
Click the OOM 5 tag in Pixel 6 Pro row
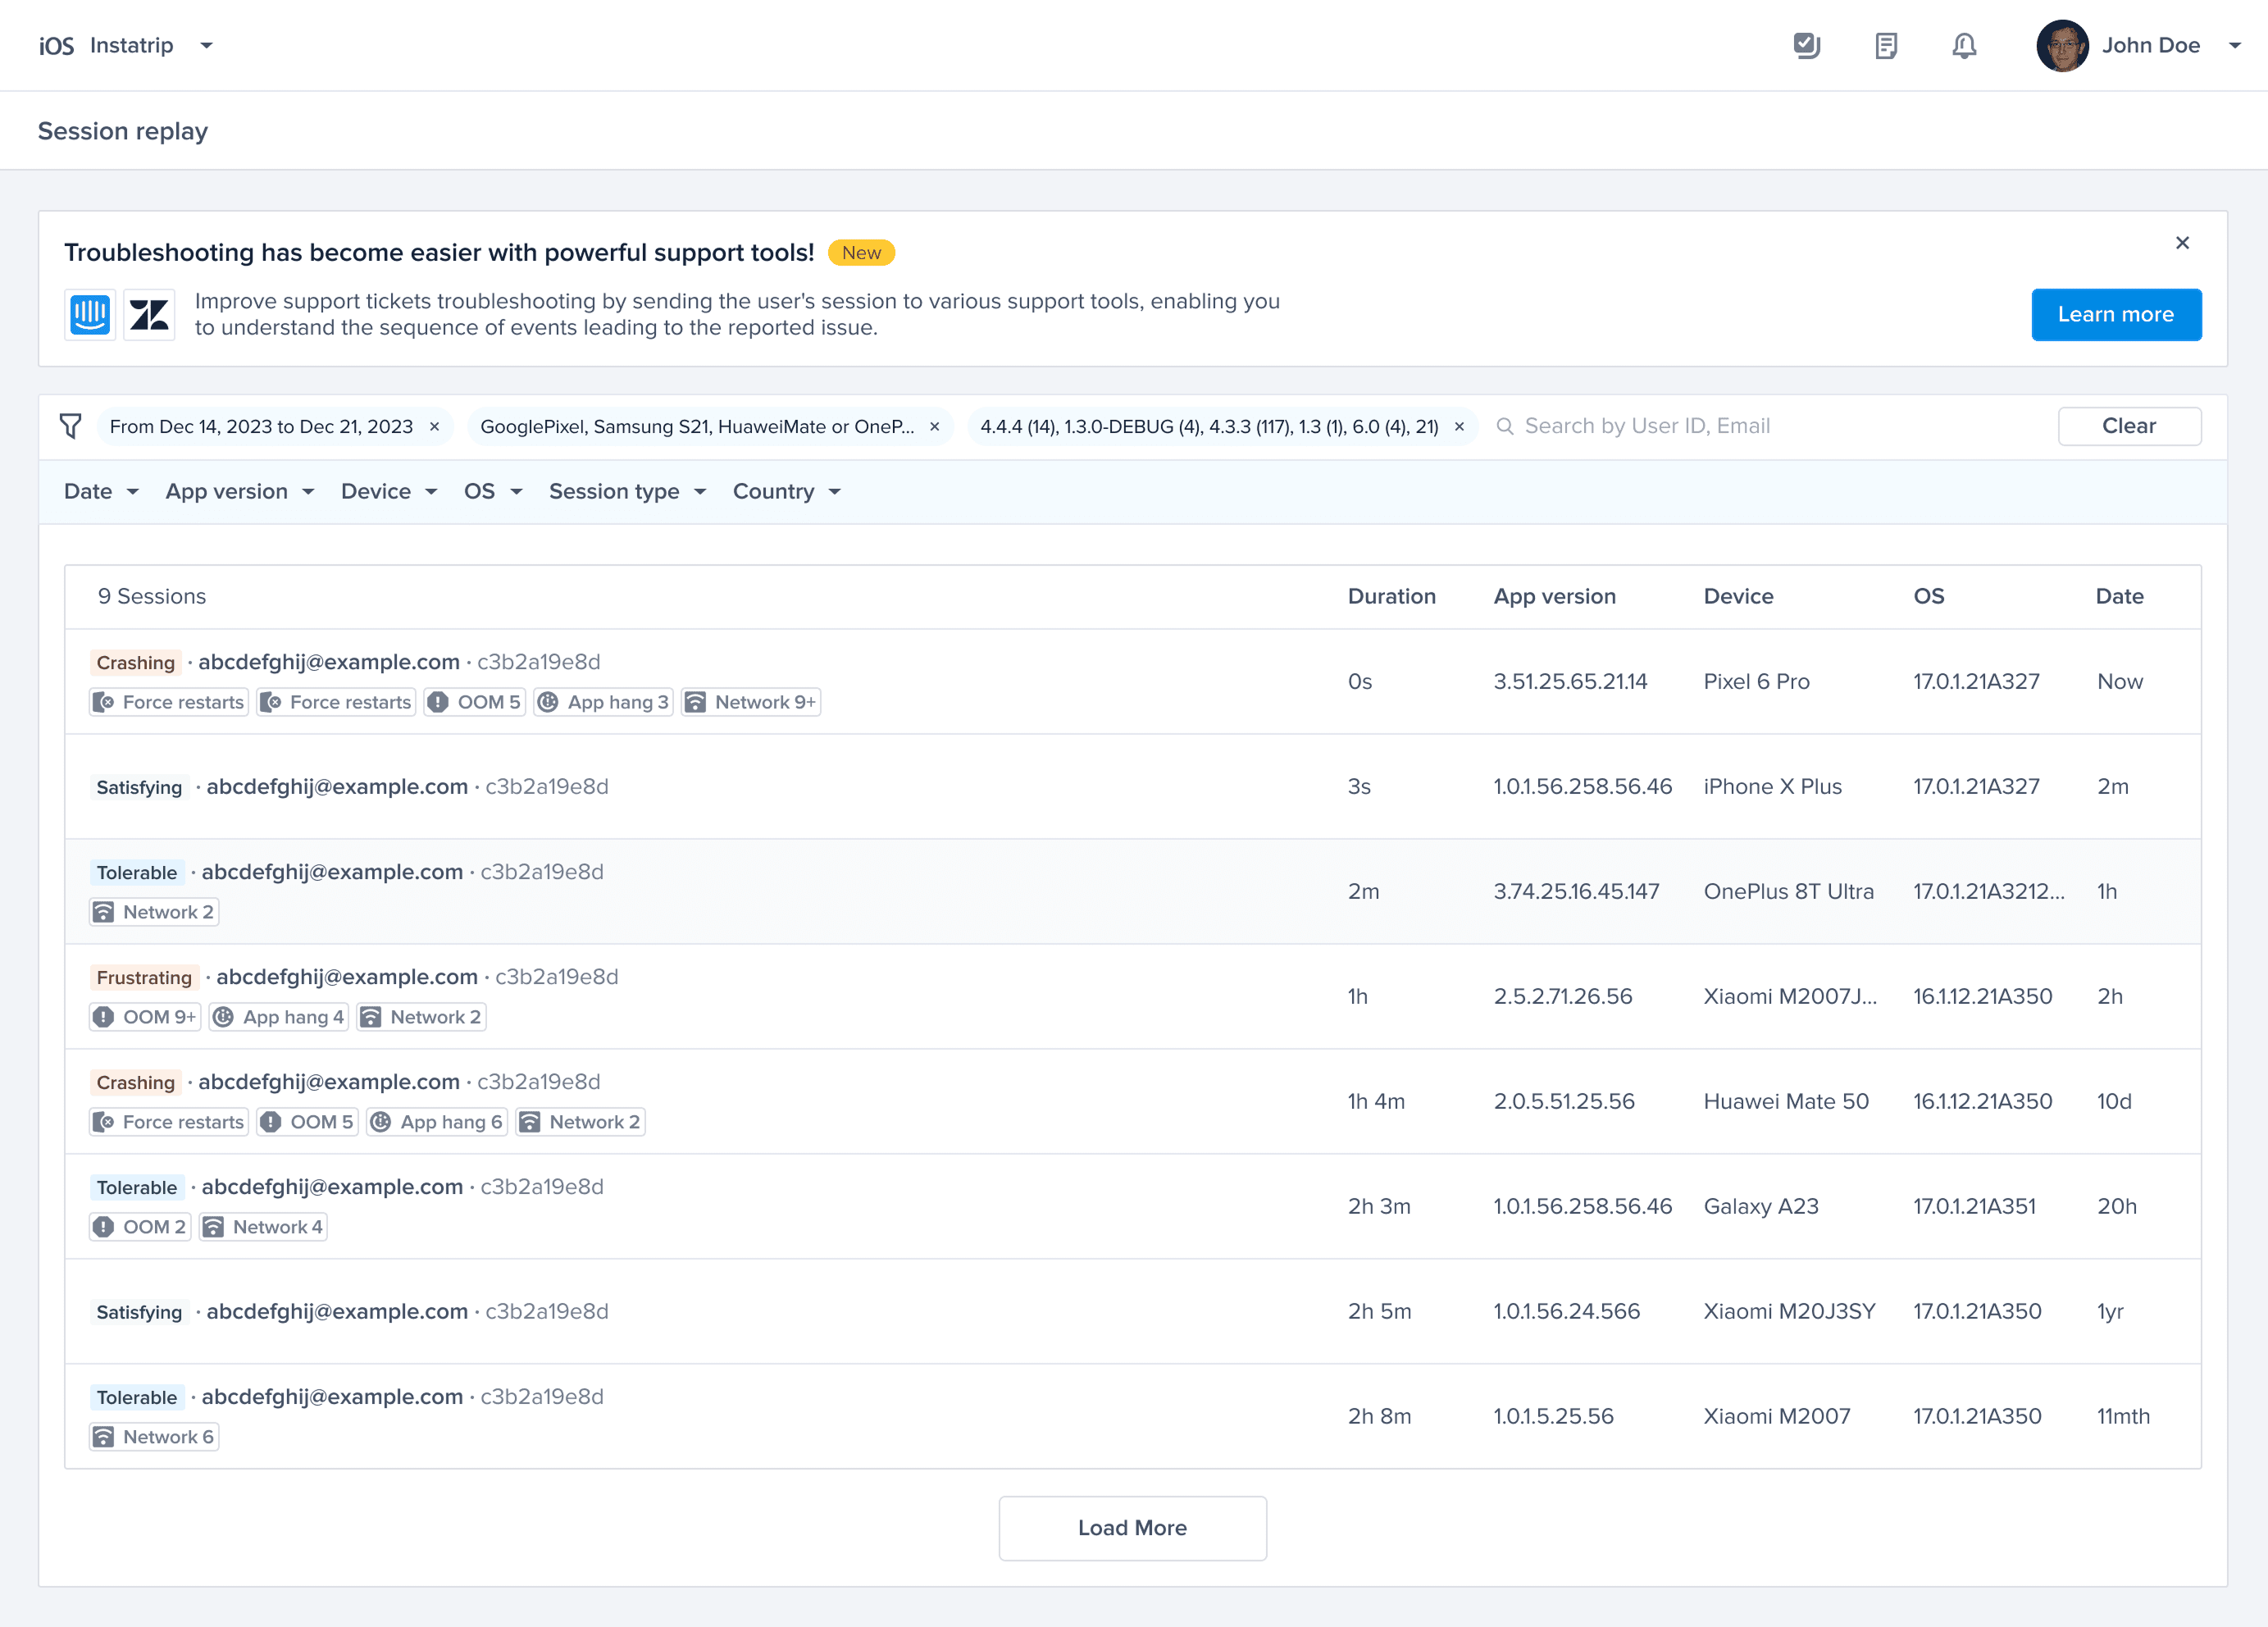coord(474,702)
